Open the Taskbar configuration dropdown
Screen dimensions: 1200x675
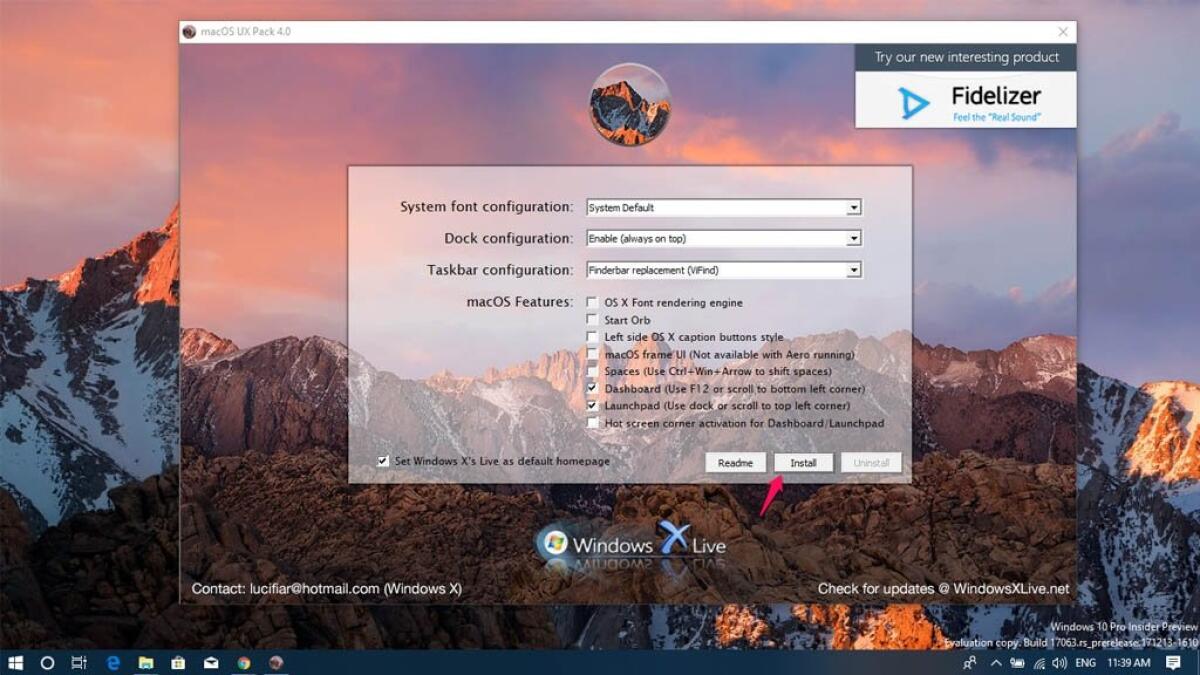pyautogui.click(x=853, y=269)
